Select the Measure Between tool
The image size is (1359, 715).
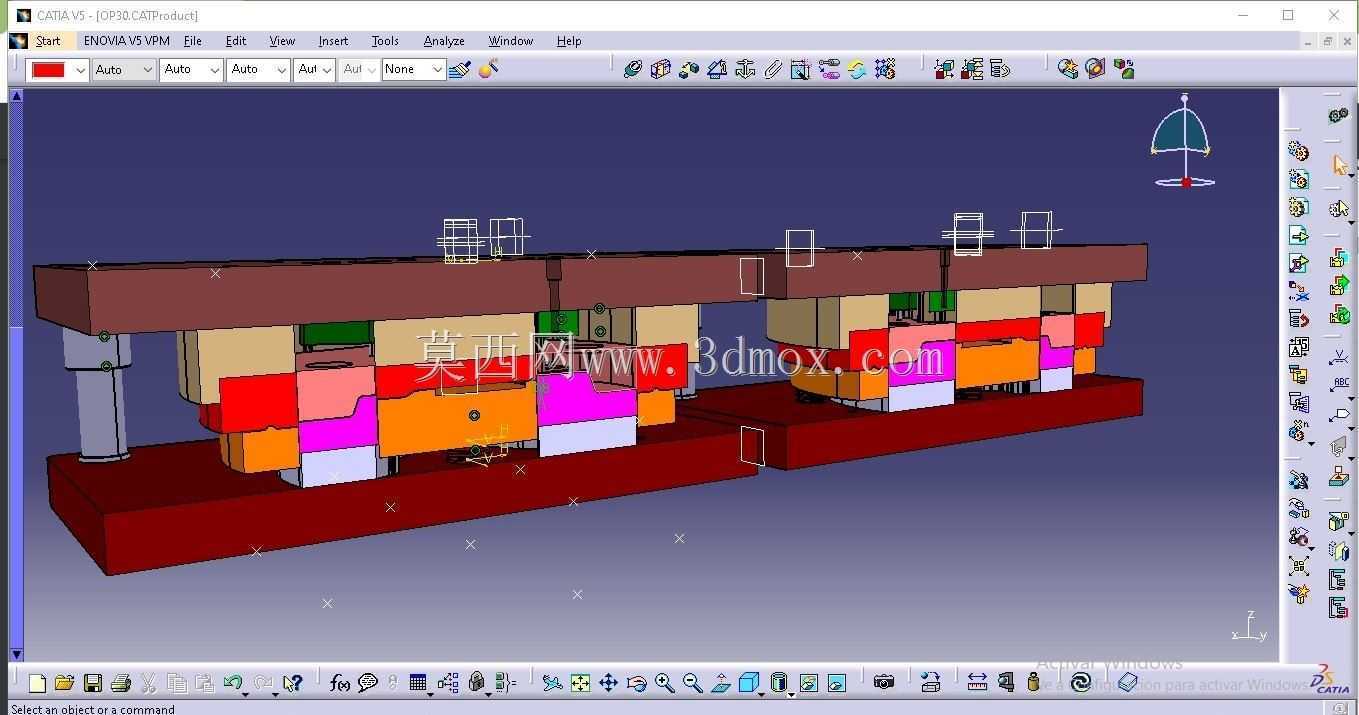977,682
